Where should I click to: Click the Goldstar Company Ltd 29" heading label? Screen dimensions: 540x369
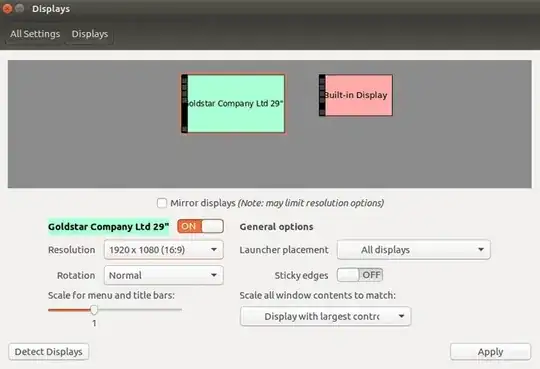pyautogui.click(x=108, y=226)
